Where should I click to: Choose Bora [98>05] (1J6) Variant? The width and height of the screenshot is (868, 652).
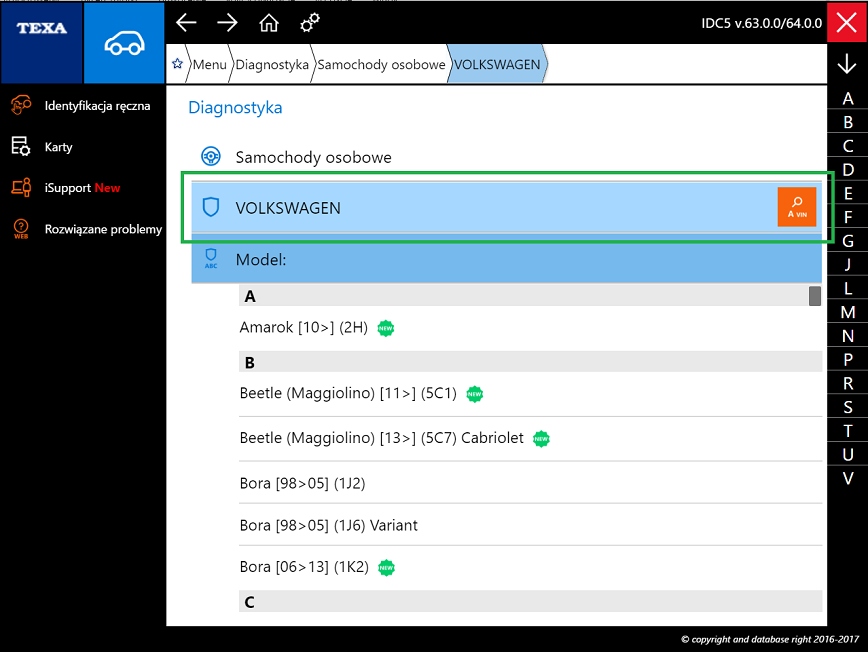[328, 525]
